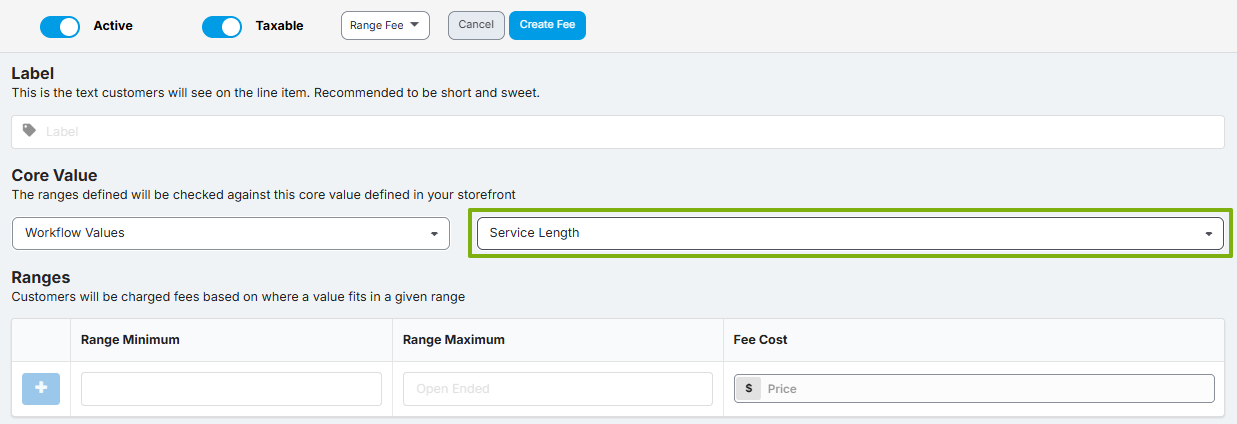The width and height of the screenshot is (1237, 424).
Task: Click the tag icon in Label field
Action: tap(29, 131)
